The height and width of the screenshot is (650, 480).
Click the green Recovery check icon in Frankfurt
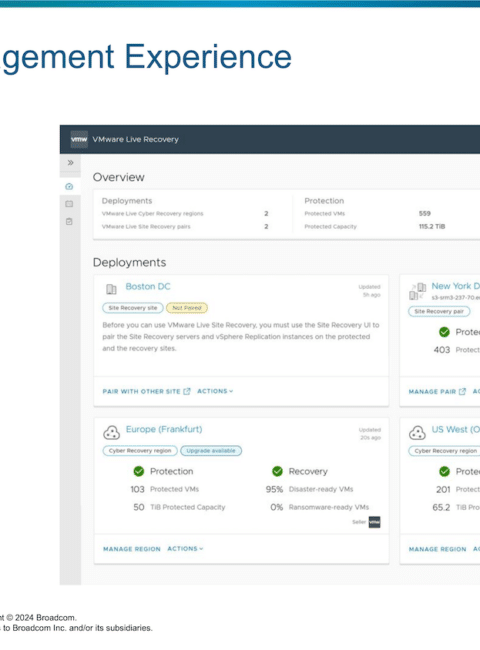point(277,471)
